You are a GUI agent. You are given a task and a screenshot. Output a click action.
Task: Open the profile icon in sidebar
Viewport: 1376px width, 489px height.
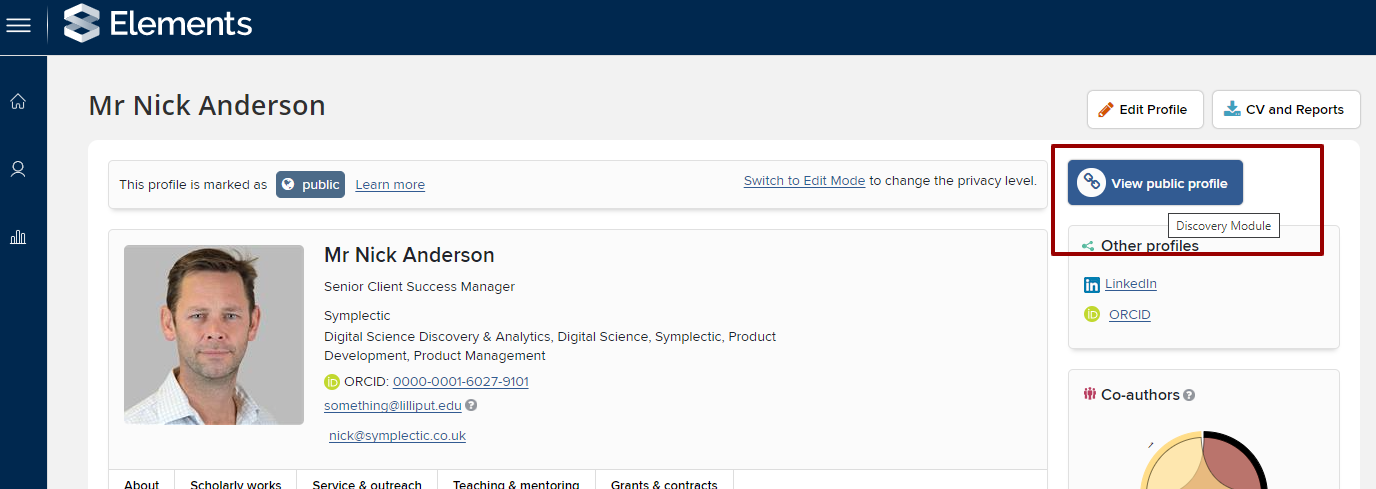[18, 169]
